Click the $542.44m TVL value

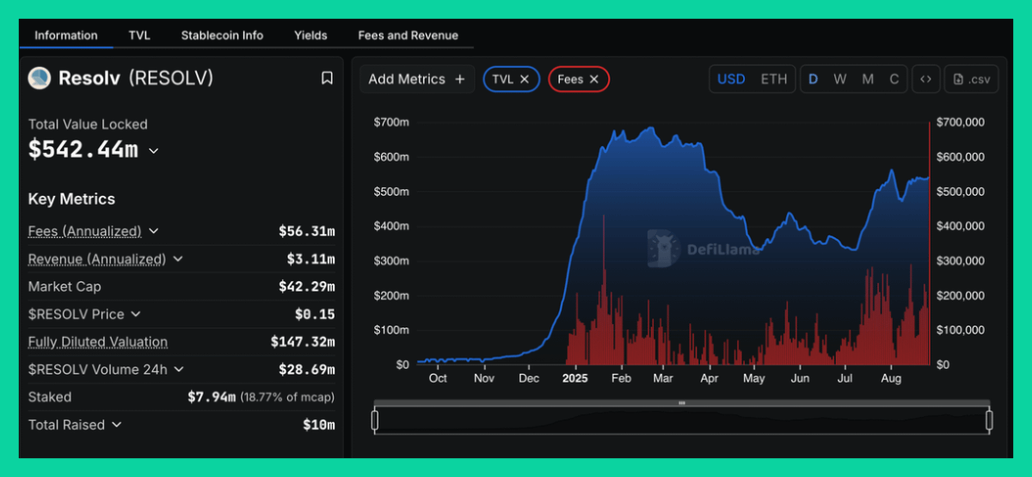pyautogui.click(x=83, y=149)
